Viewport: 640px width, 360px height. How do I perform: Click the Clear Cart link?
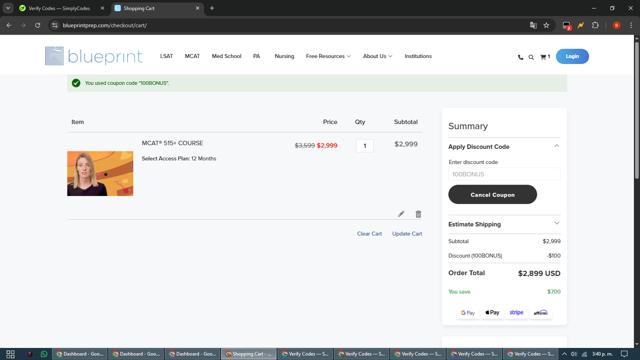[369, 234]
